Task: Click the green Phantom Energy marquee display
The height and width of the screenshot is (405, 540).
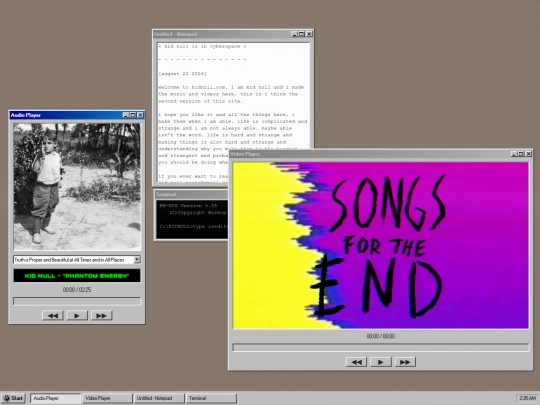Action: pos(77,276)
